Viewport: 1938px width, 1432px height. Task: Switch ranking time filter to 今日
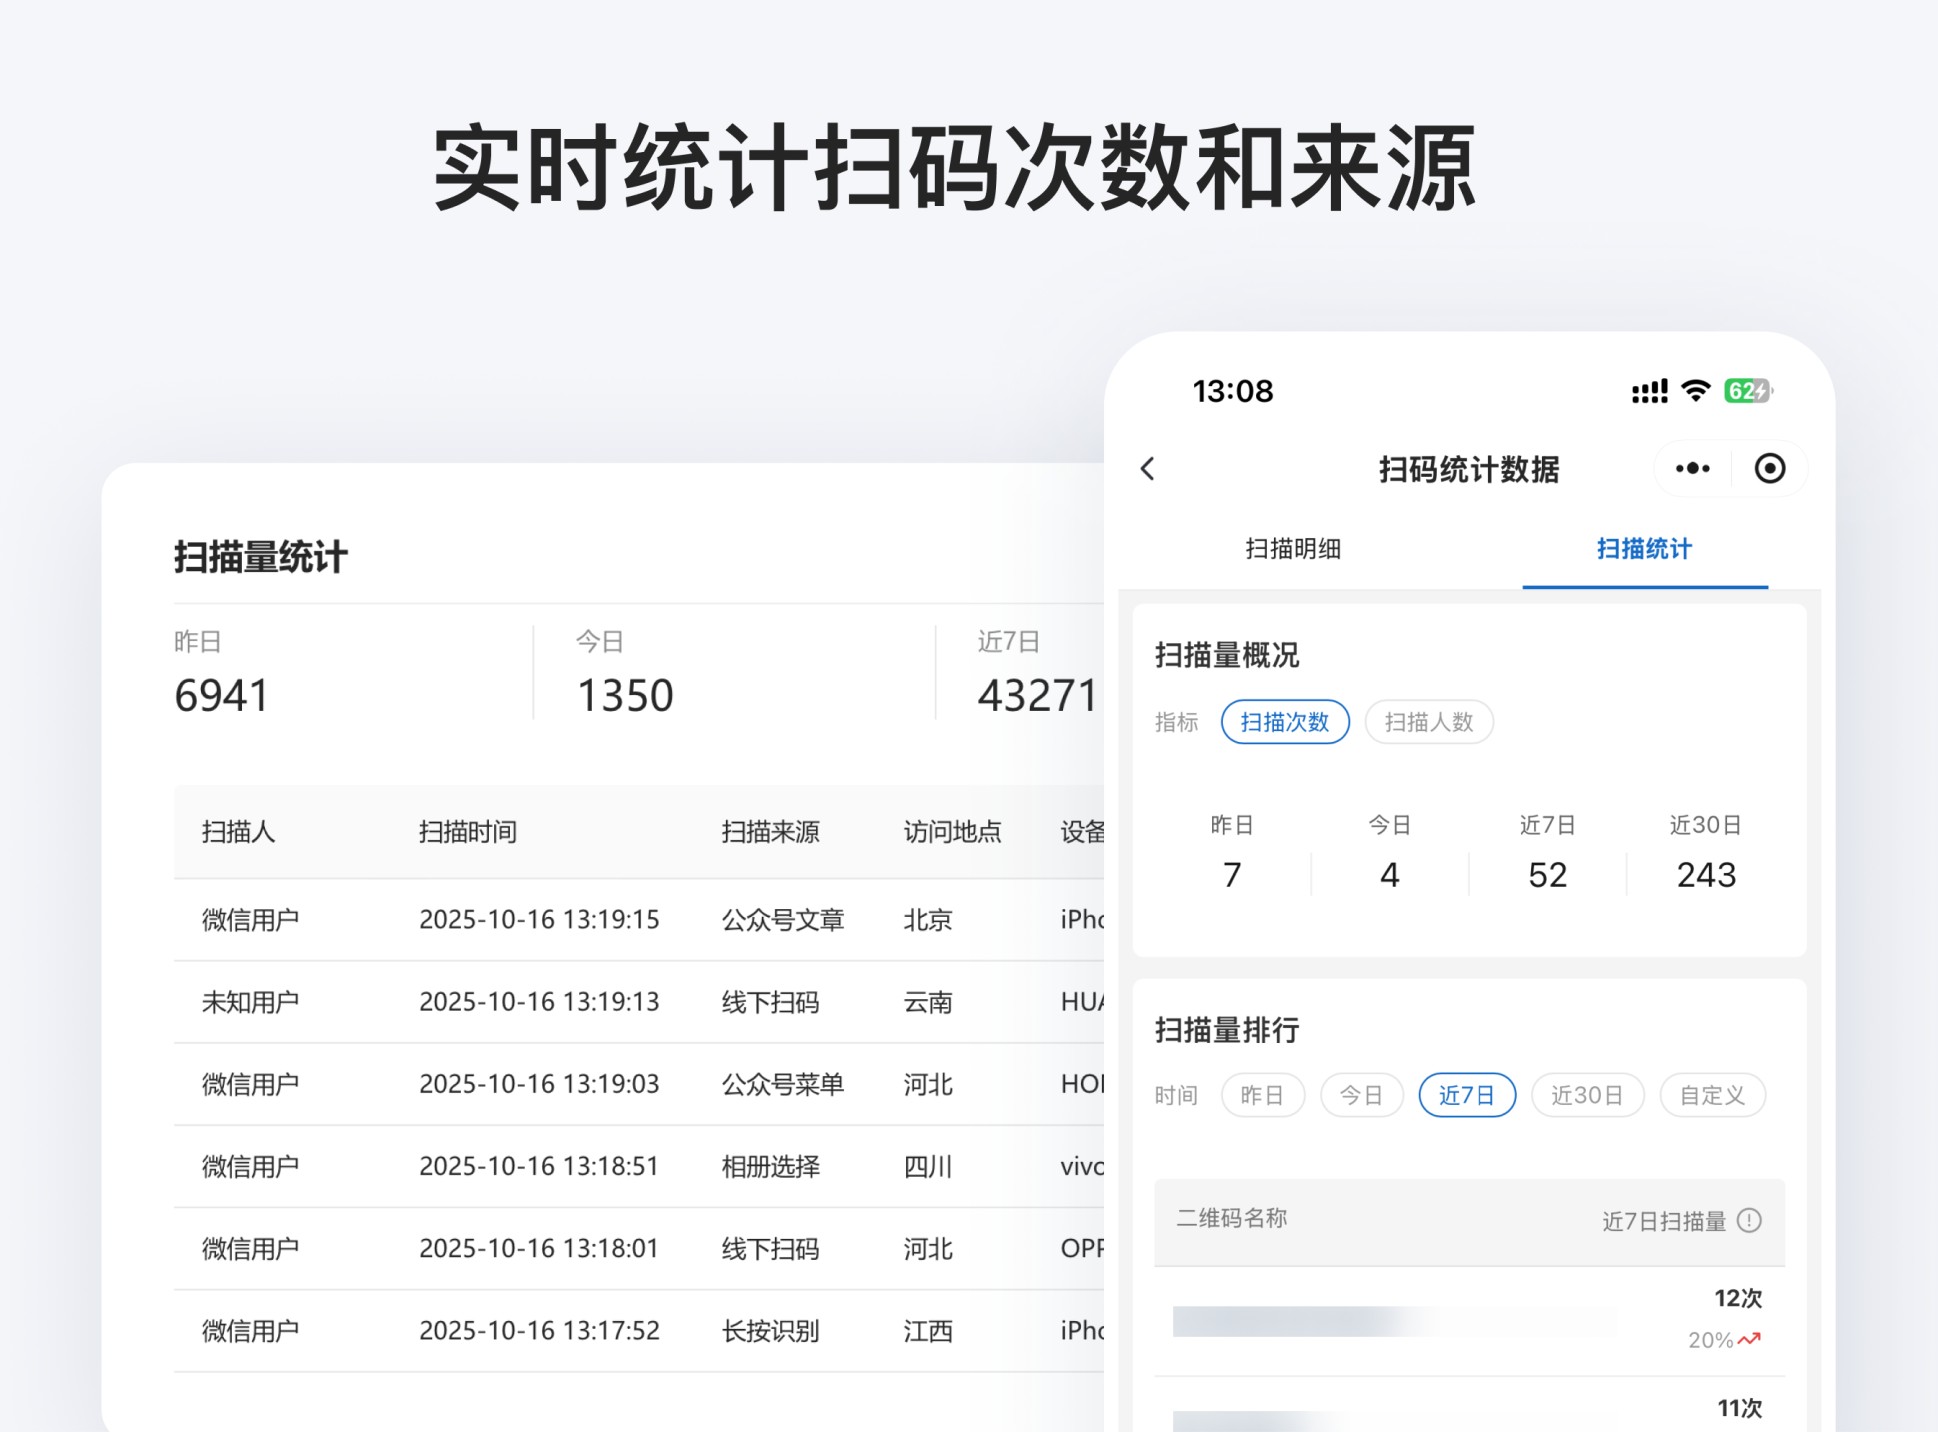click(1362, 1095)
